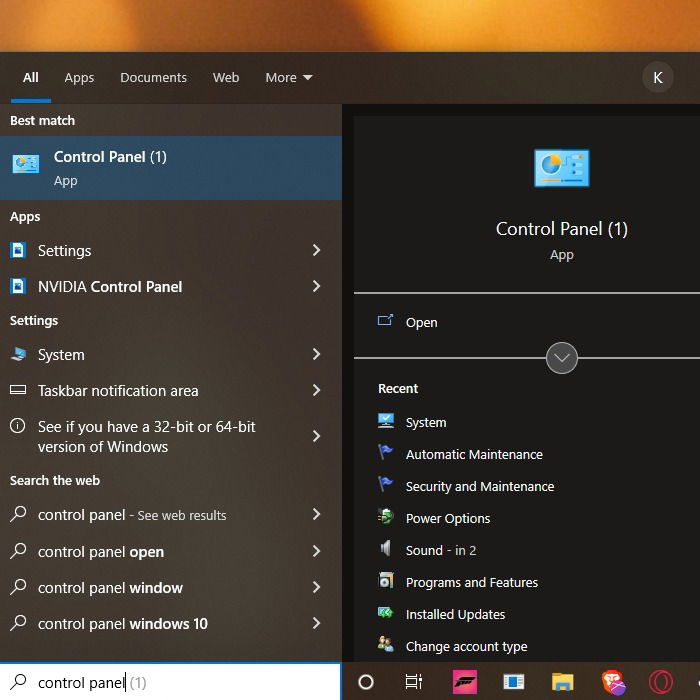
Task: Open File Explorer from the taskbar
Action: click(562, 682)
